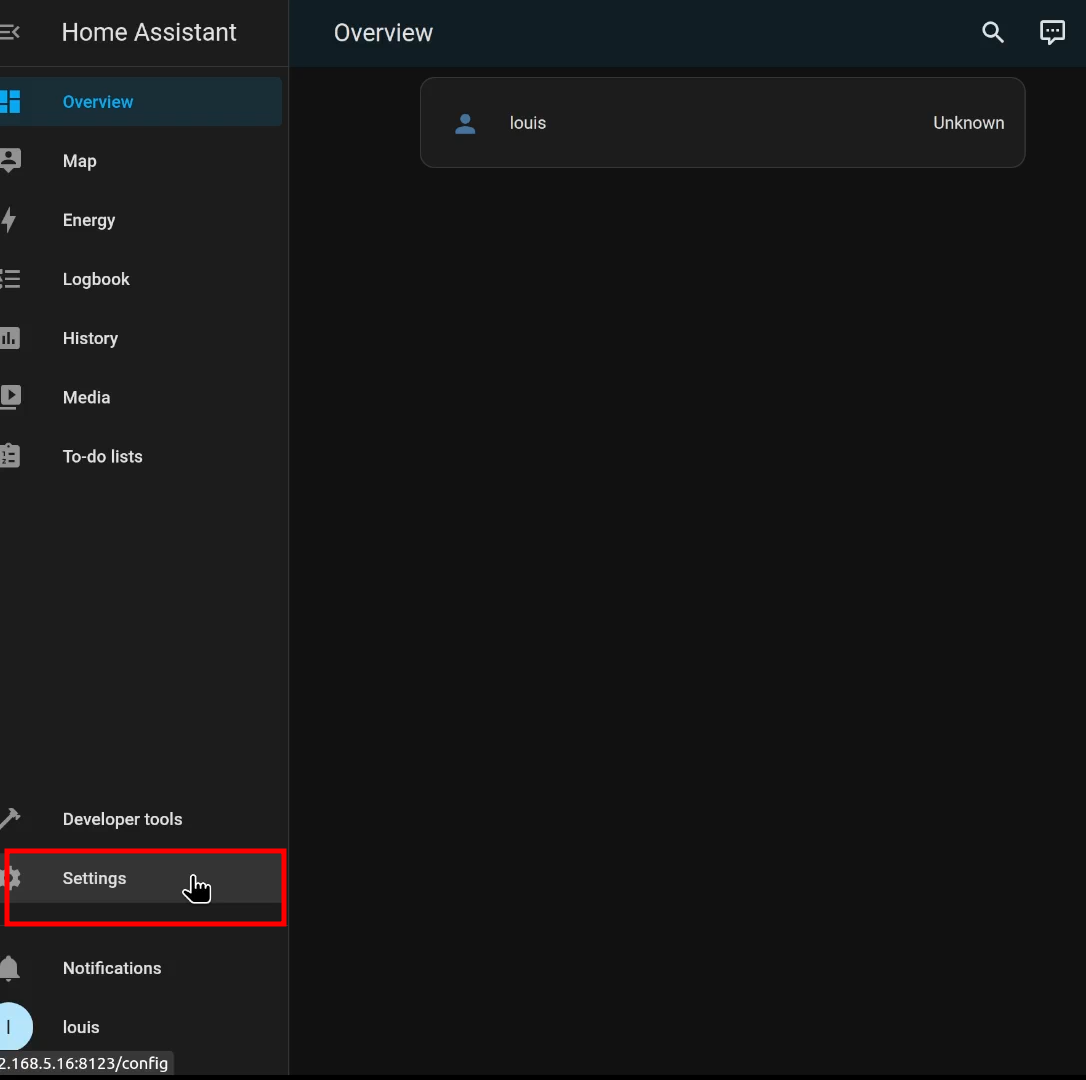Click the Overview dashboard icon
Screen dimensions: 1086x1080
tap(10, 102)
